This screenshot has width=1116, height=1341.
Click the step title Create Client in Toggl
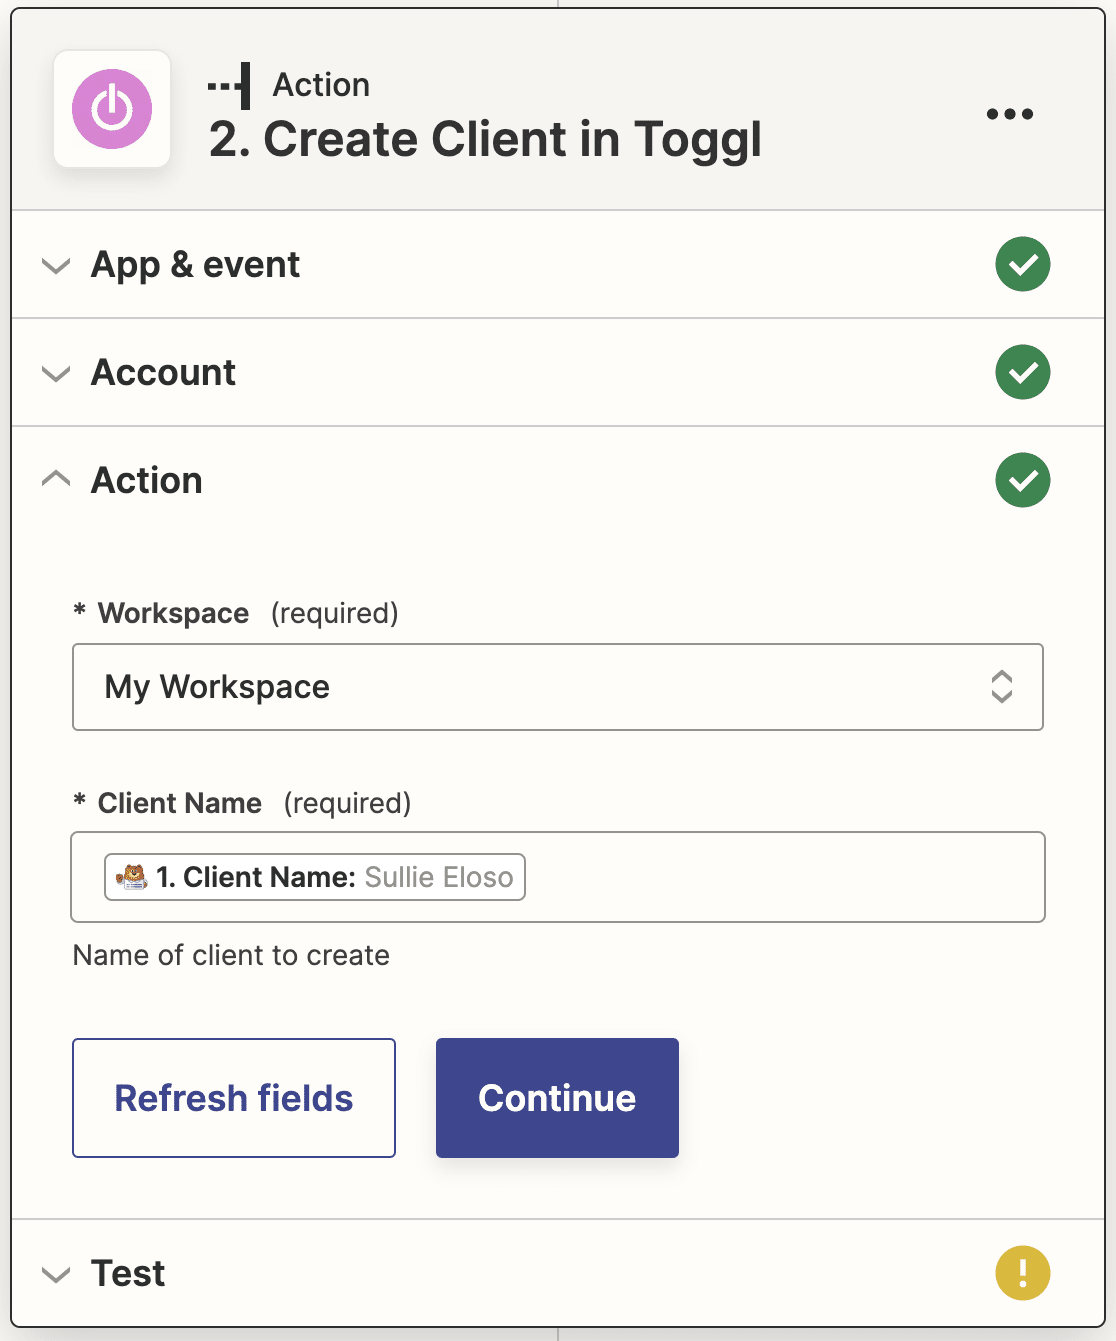coord(486,139)
